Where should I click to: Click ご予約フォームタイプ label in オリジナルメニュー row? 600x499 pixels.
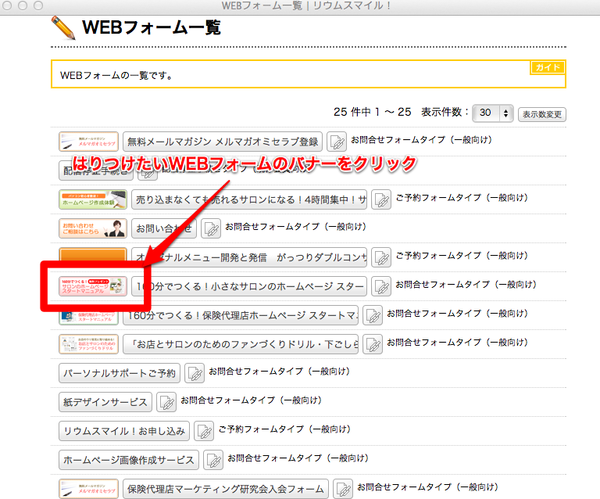461,256
